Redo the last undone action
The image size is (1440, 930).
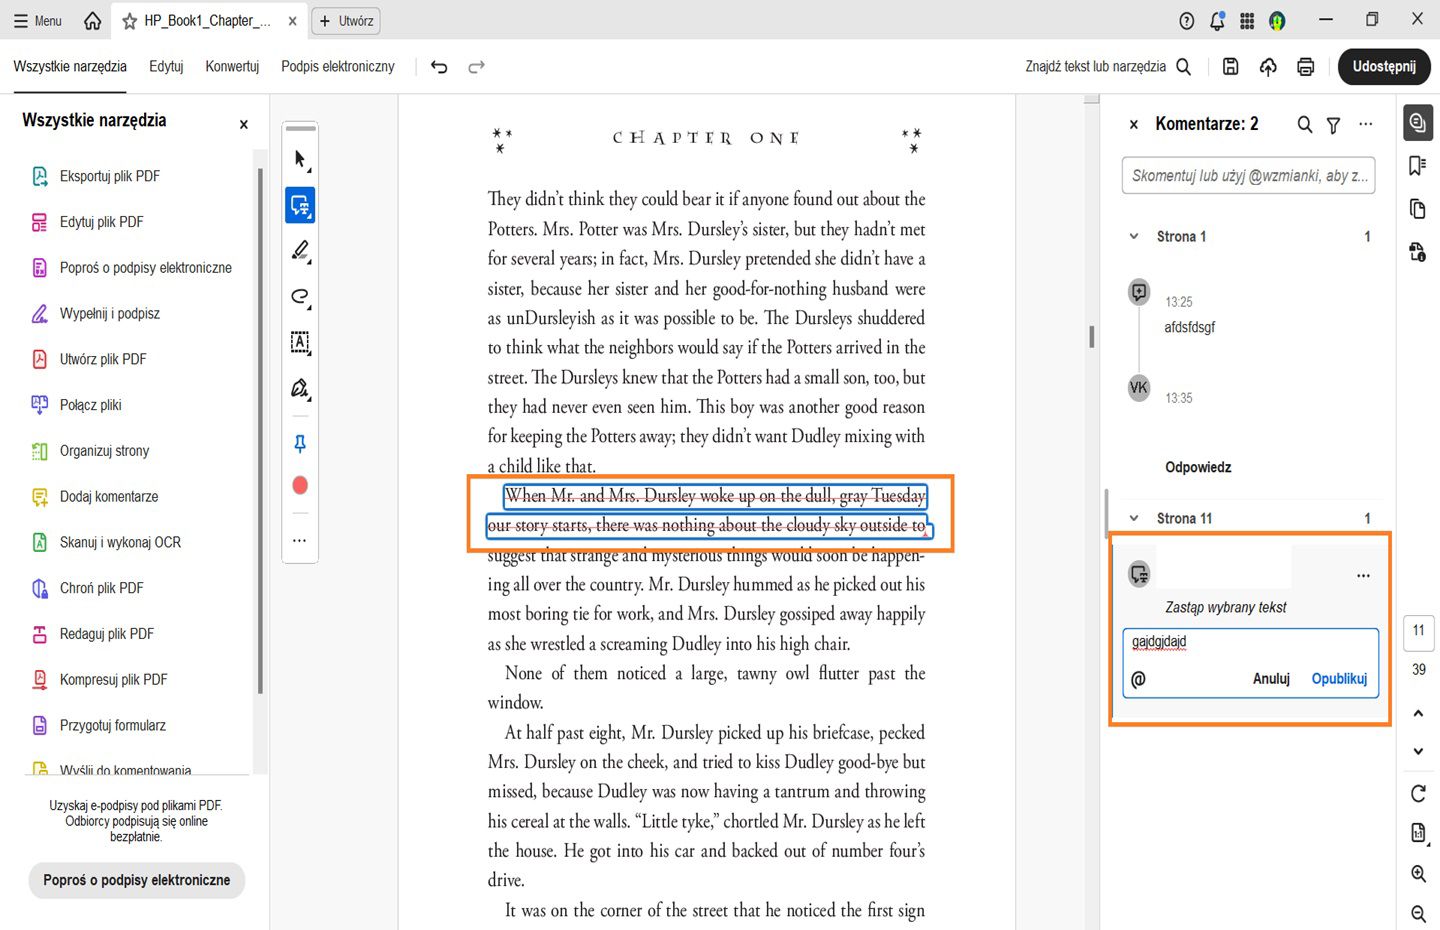coord(477,67)
